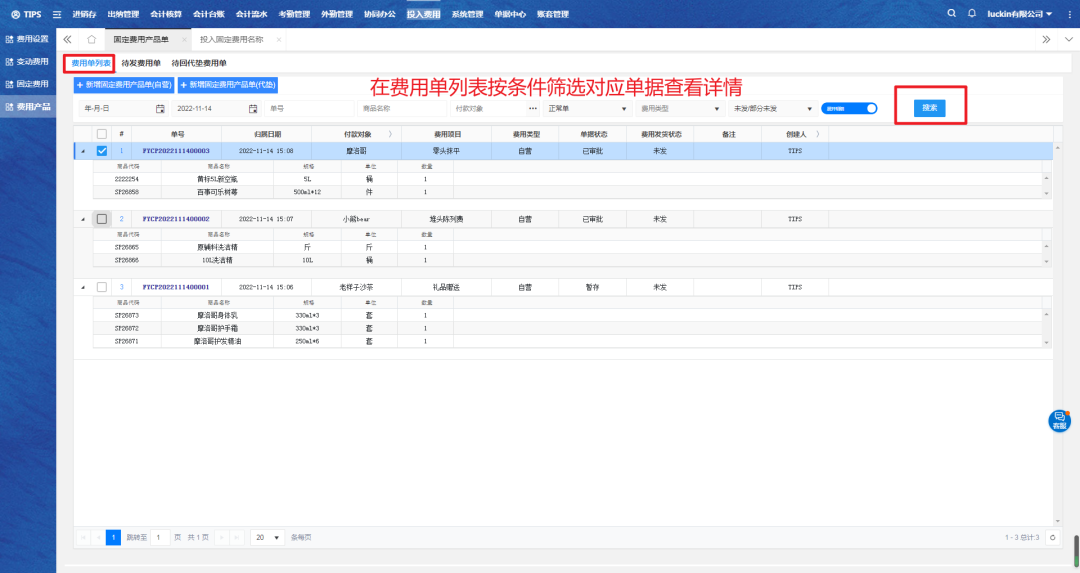Image resolution: width=1080 pixels, height=573 pixels.
Task: Click the search magnifier icon in header
Action: 952,14
